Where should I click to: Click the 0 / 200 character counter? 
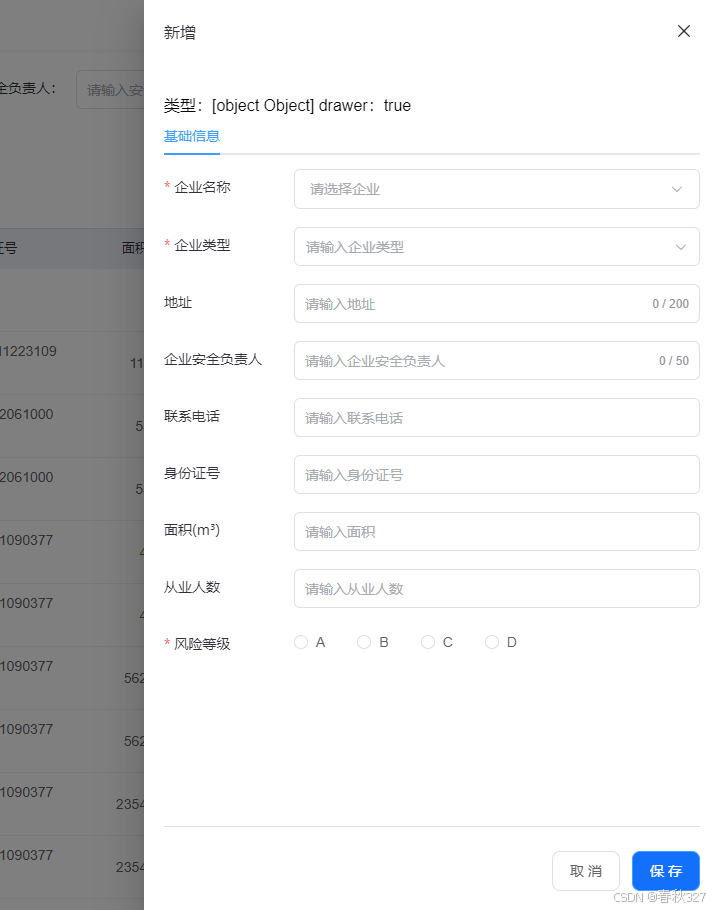670,304
